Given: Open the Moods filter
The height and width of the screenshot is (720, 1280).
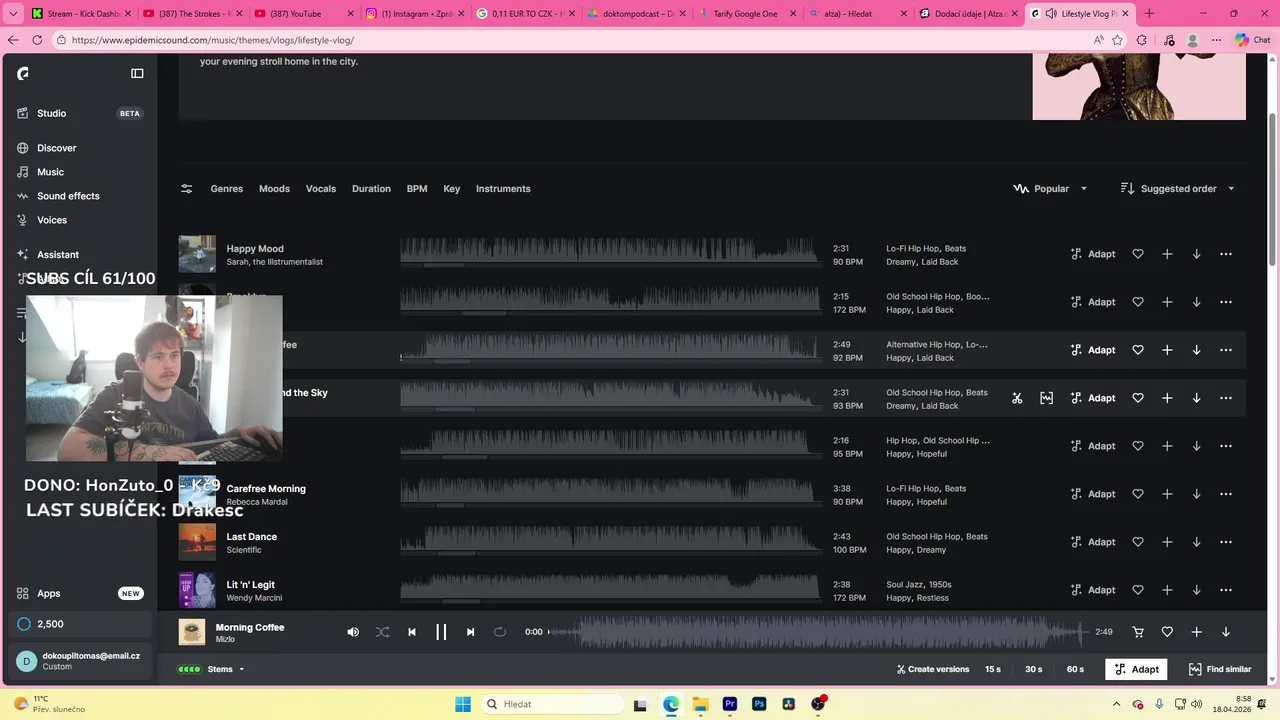Looking at the screenshot, I should 274,188.
